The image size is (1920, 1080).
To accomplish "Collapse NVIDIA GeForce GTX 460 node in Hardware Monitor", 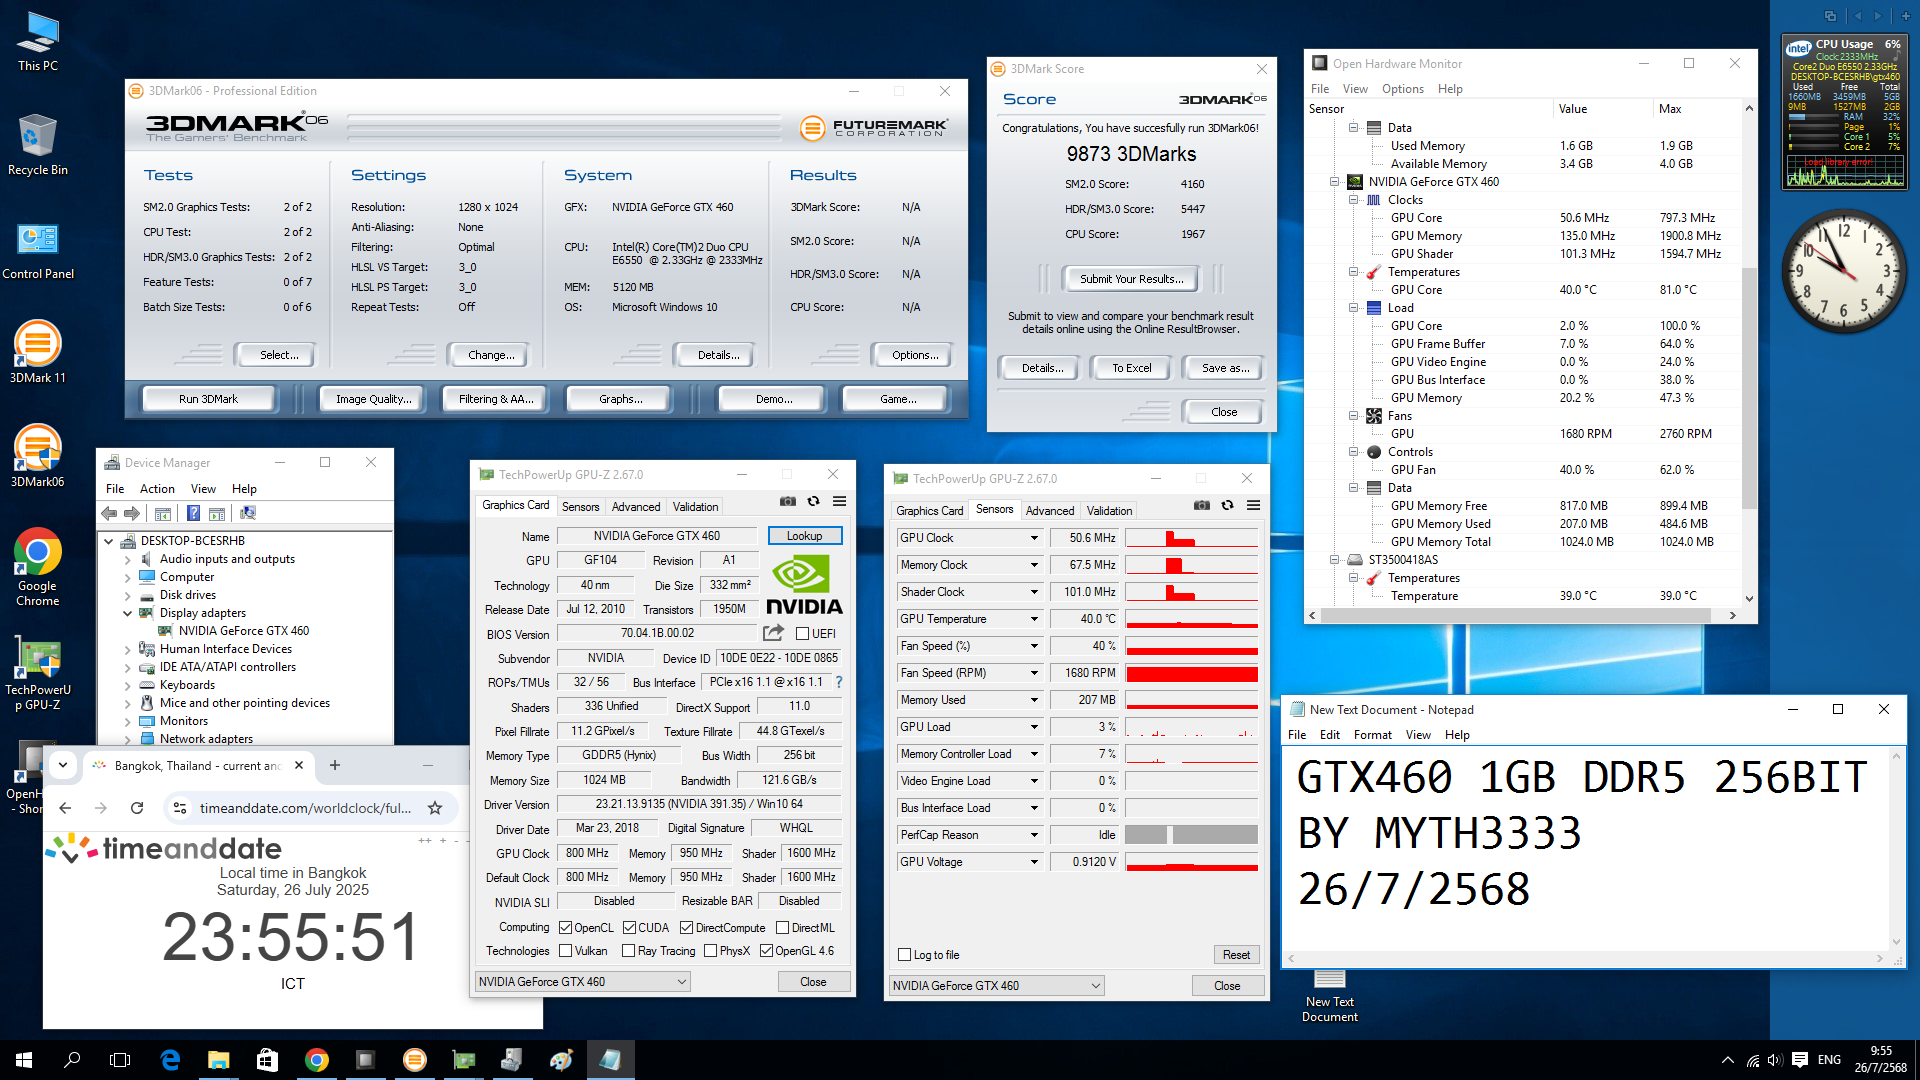I will pos(1334,182).
